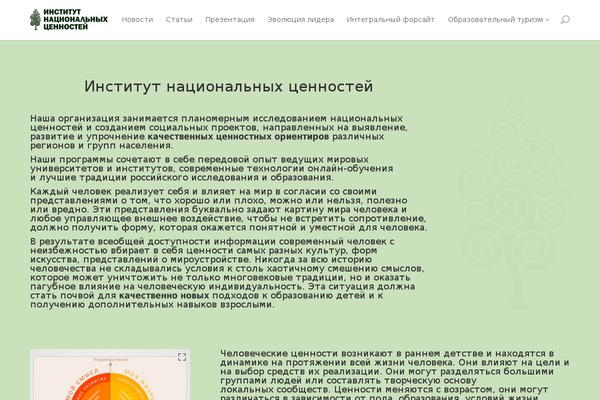Click bold text качественно новых
Image resolution: width=600 pixels, height=400 pixels.
click(164, 296)
